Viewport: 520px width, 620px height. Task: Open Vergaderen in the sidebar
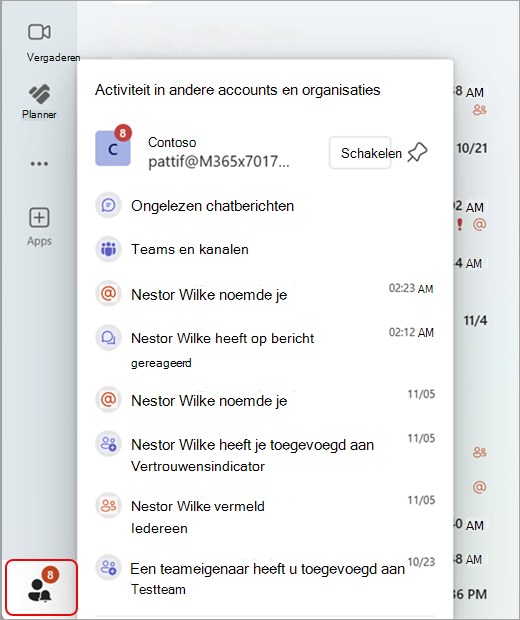(x=39, y=43)
